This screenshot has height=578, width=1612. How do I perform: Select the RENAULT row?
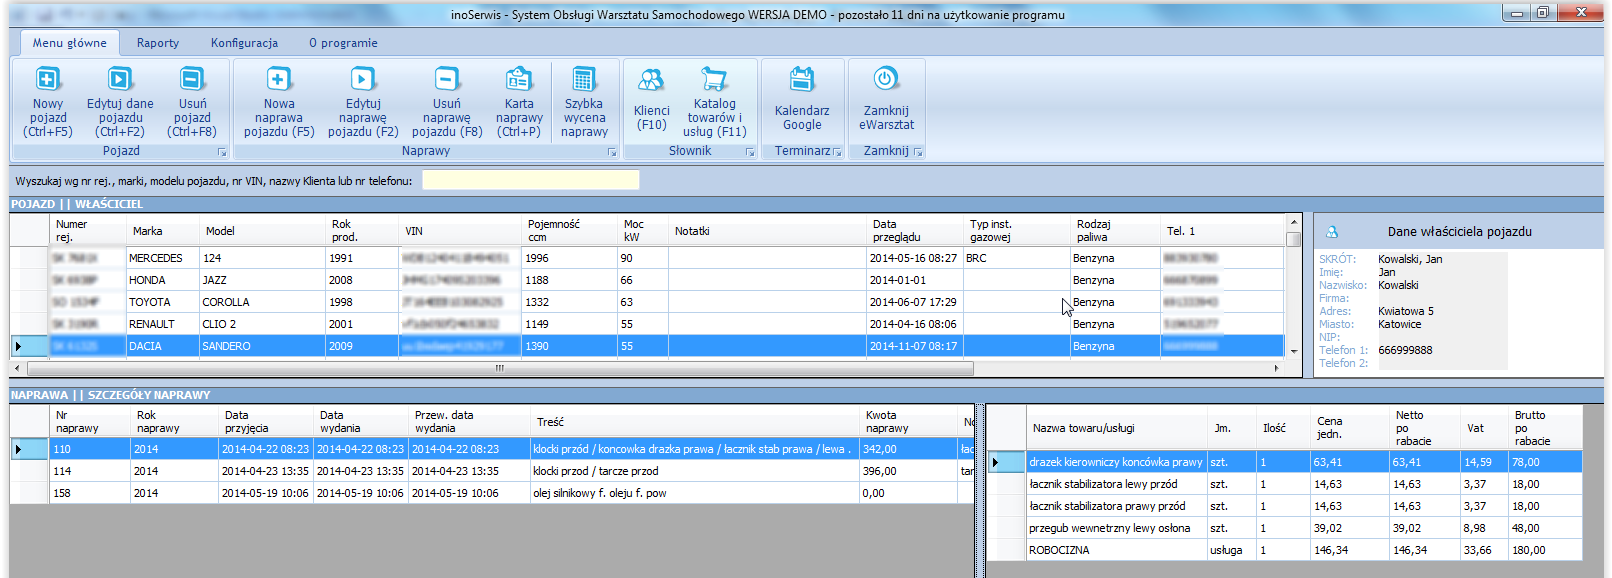point(647,324)
